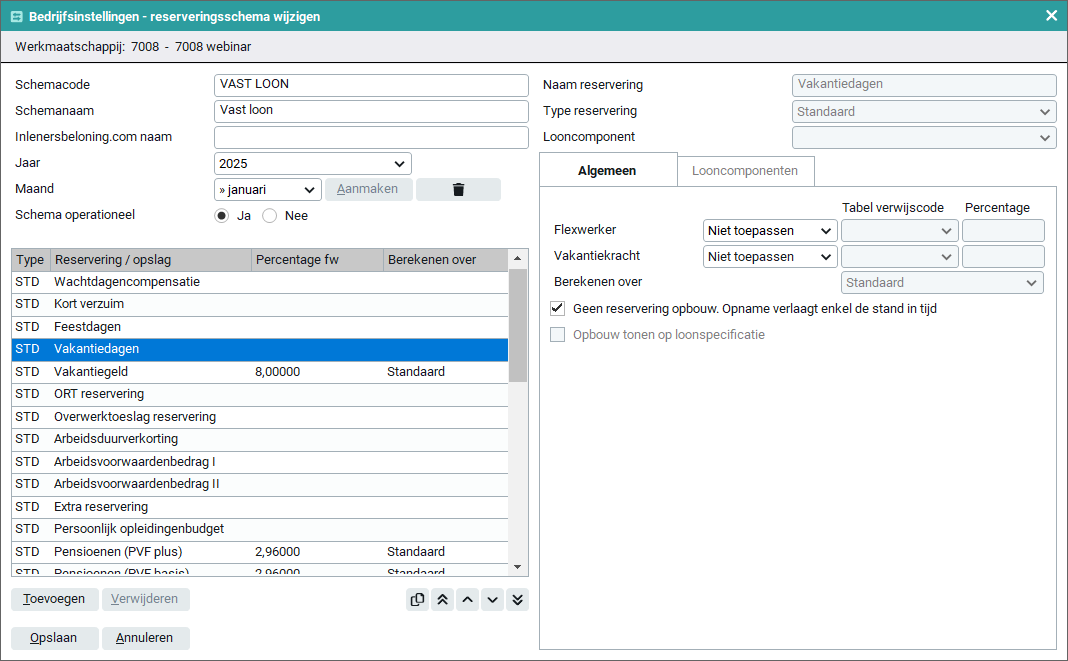The height and width of the screenshot is (661, 1068).
Task: Select Nee for Schema operationeel
Action: coord(270,216)
